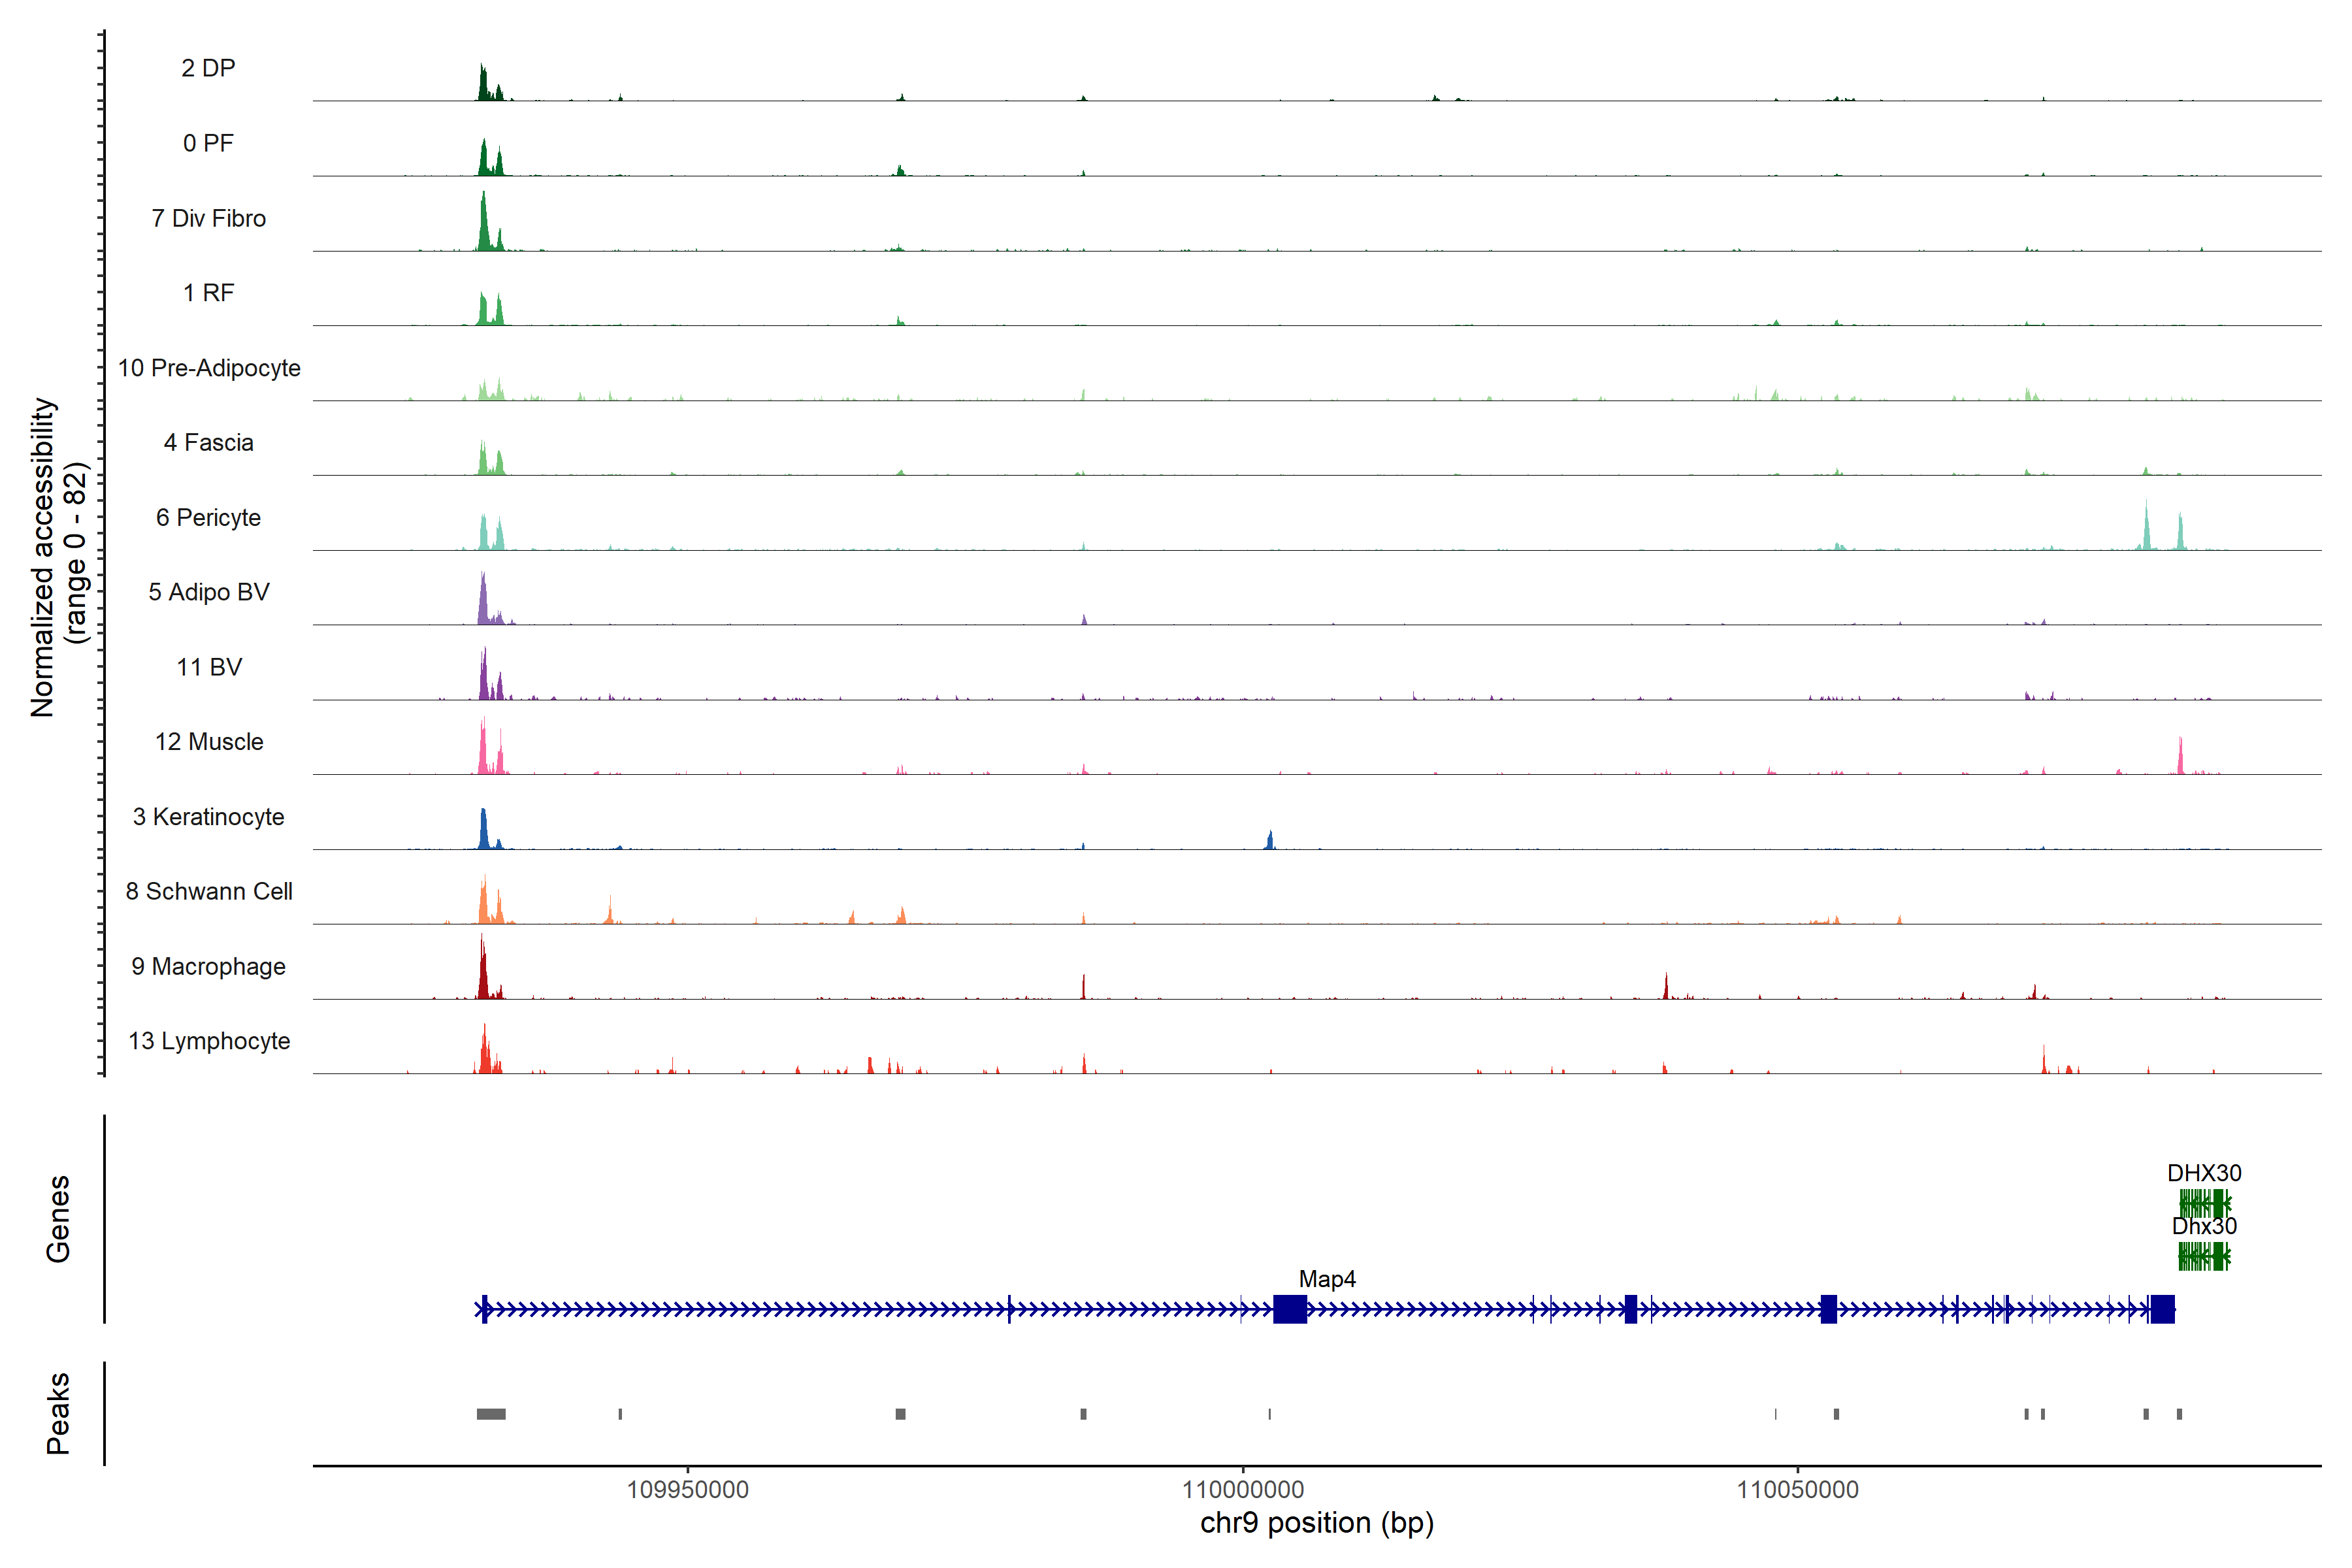
Task: Click the 13 Lymphocyte track label
Action: (x=209, y=1041)
